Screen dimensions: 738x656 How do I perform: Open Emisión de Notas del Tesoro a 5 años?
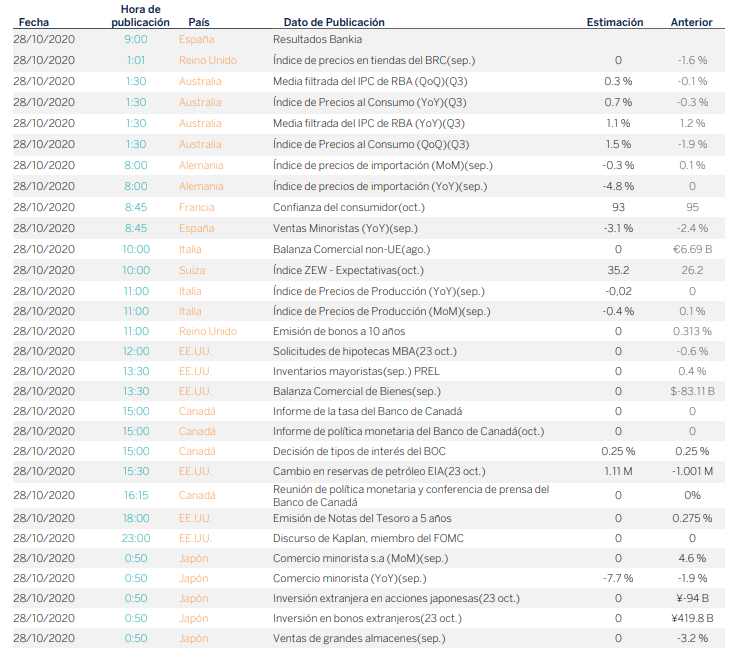pos(362,518)
